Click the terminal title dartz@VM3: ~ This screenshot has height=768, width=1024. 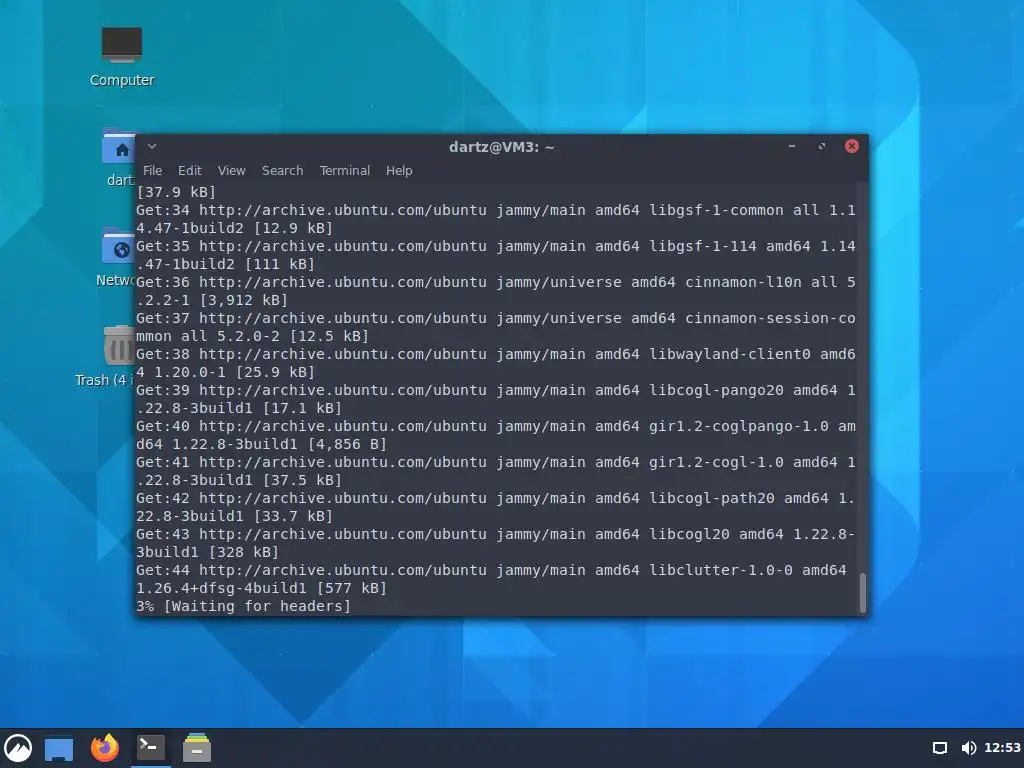point(502,147)
